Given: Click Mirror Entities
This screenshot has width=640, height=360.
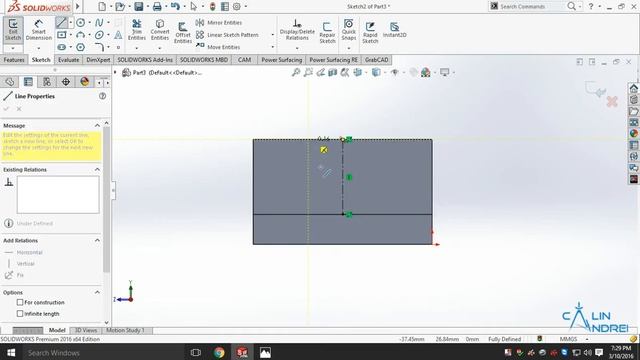Looking at the screenshot, I should pos(219,23).
